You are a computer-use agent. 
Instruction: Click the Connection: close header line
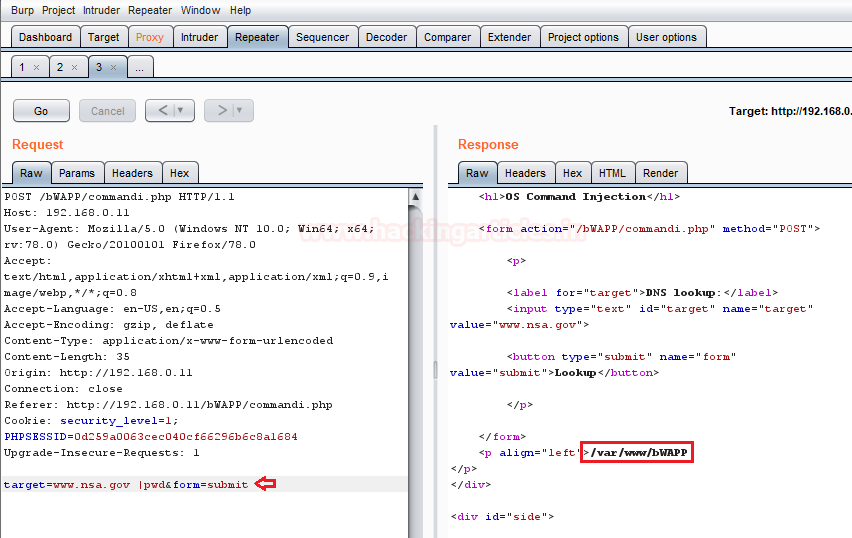(x=63, y=389)
